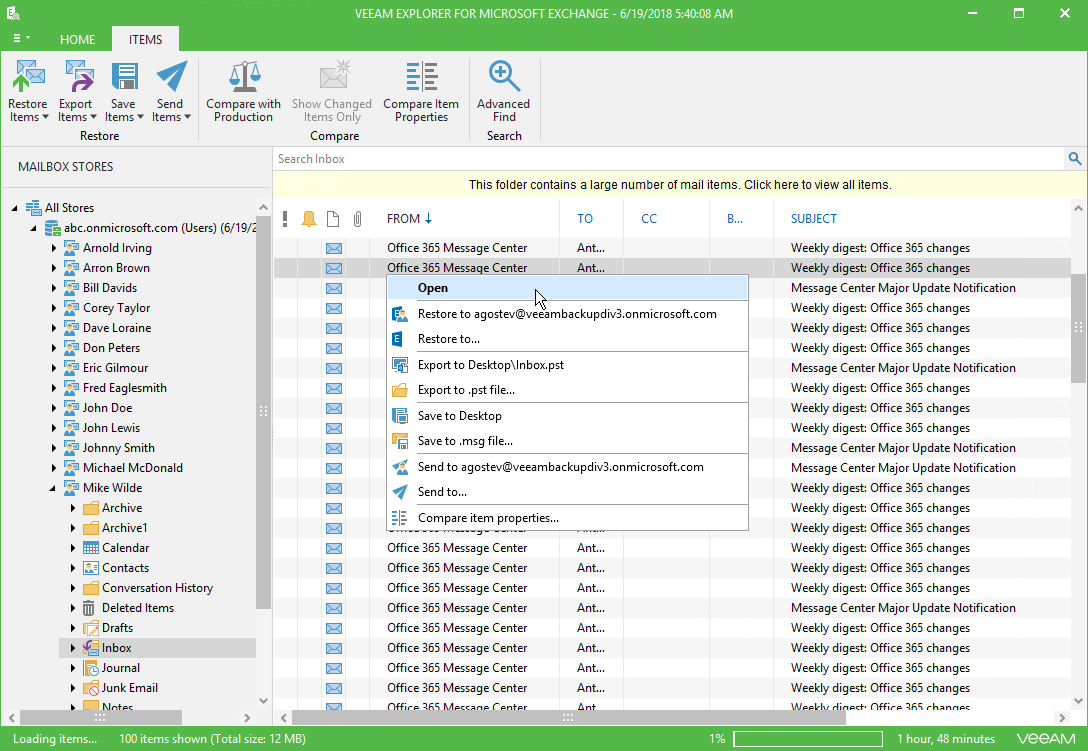The height and width of the screenshot is (751, 1088).
Task: Click the Contacts folder icon
Action: click(91, 568)
